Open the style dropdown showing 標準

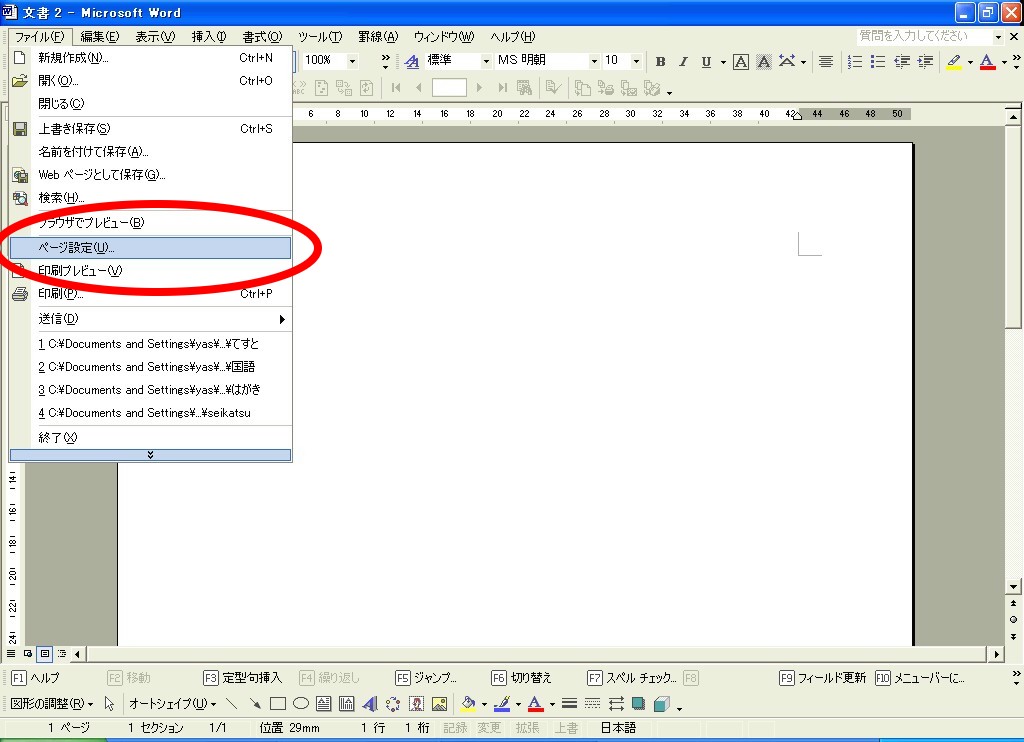coord(486,61)
